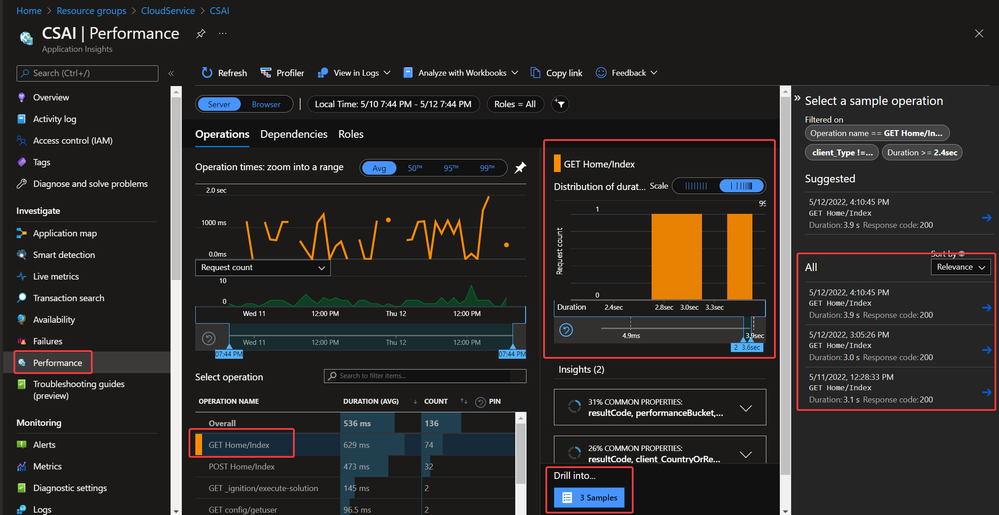Open Failures page

(x=48, y=341)
